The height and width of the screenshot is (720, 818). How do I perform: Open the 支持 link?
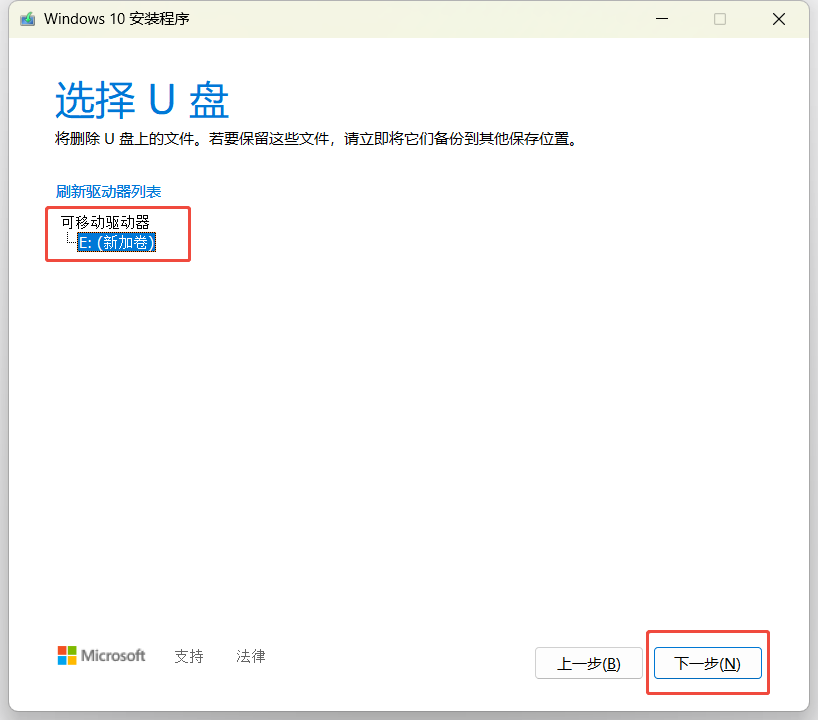(189, 656)
